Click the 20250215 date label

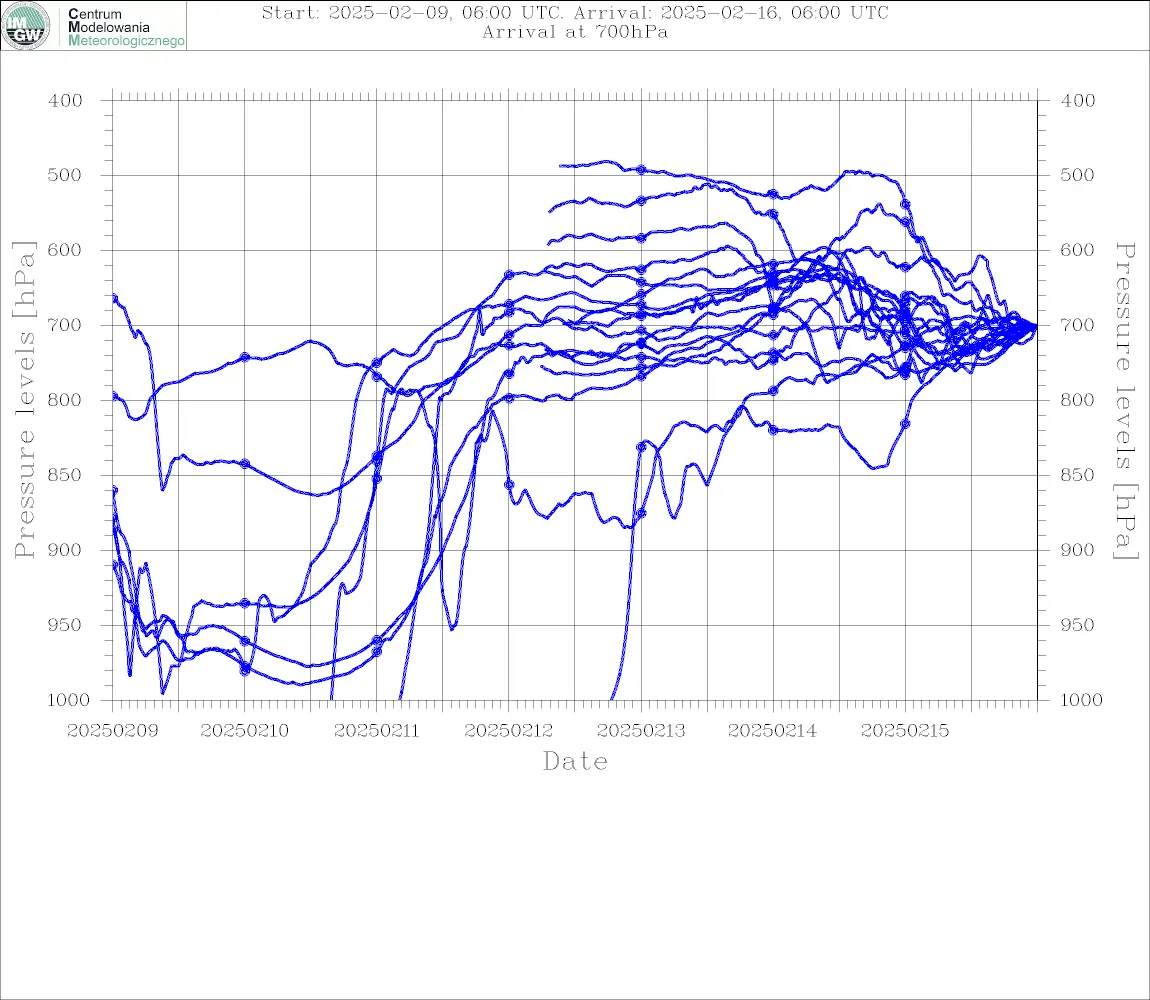[x=905, y=731]
